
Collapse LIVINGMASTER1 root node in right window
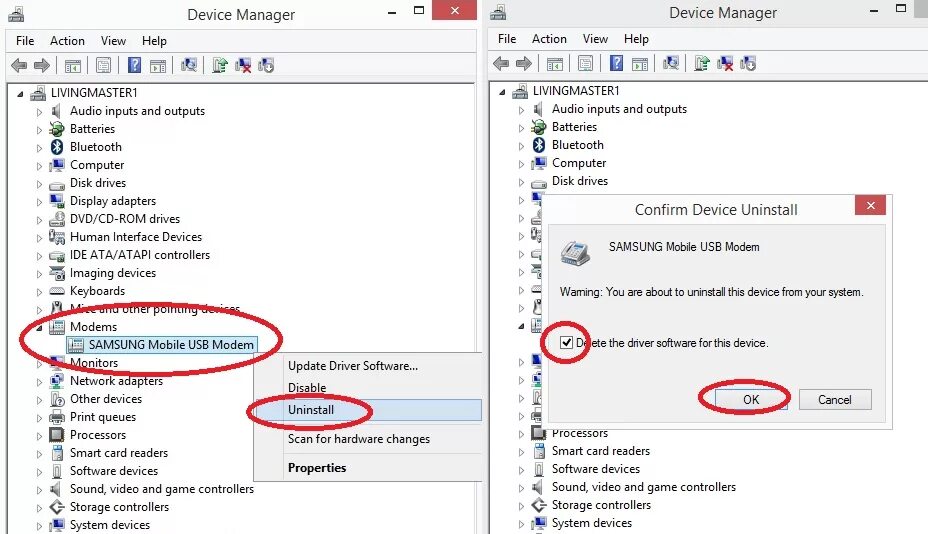pos(502,92)
